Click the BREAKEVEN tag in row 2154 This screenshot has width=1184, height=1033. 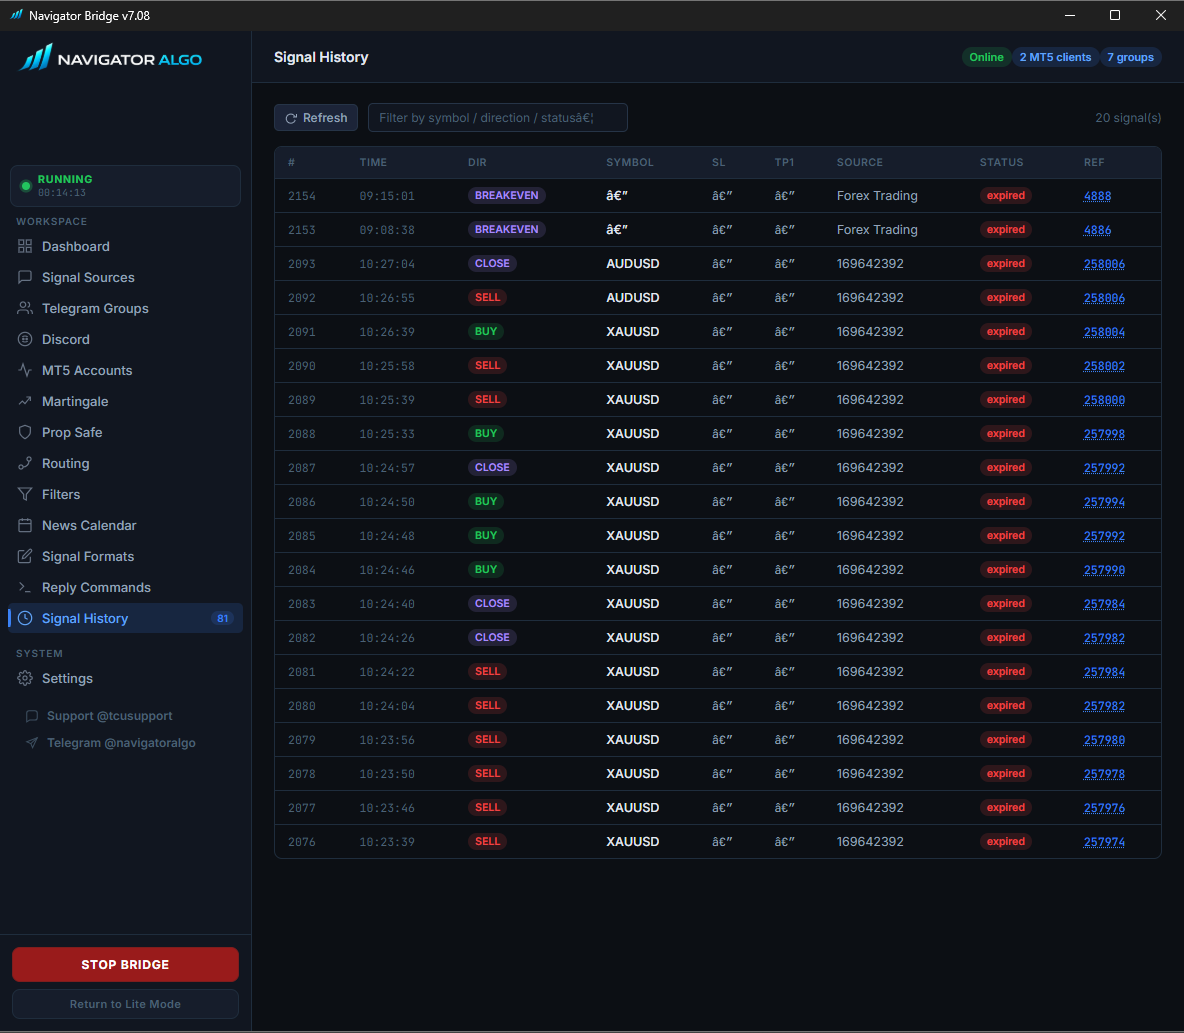click(507, 196)
